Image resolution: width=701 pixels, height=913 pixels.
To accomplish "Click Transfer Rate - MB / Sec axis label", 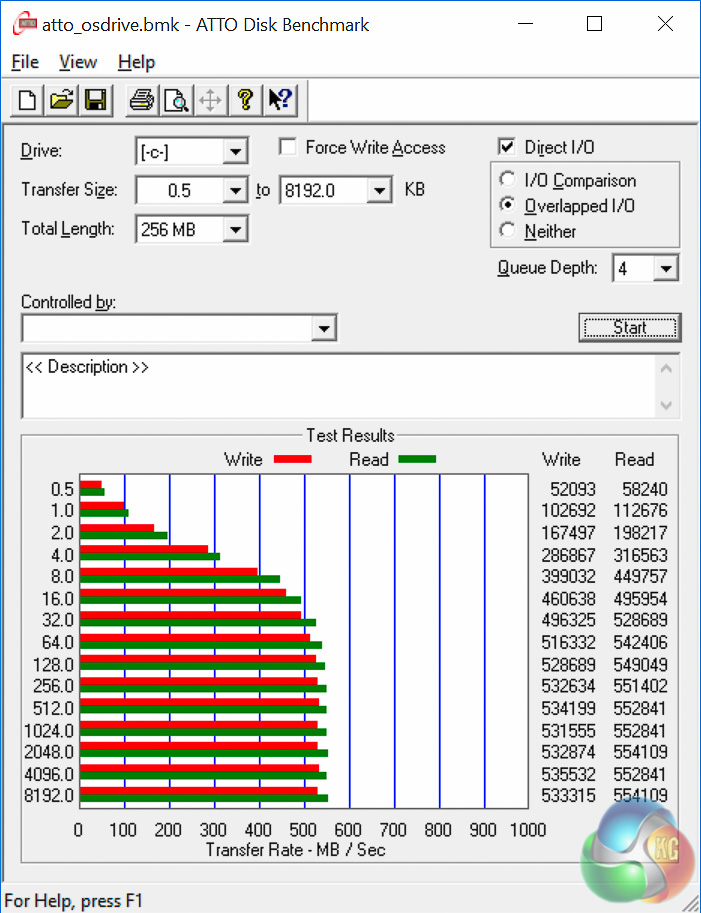I will click(295, 850).
